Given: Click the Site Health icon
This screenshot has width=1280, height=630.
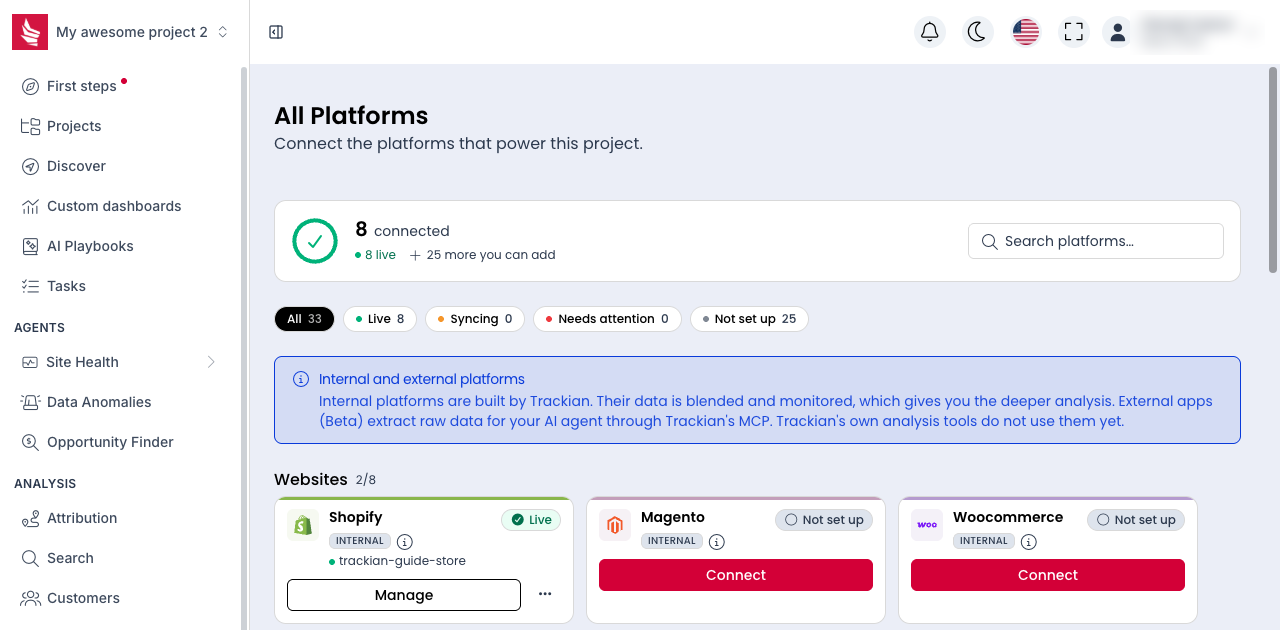Looking at the screenshot, I should point(28,362).
